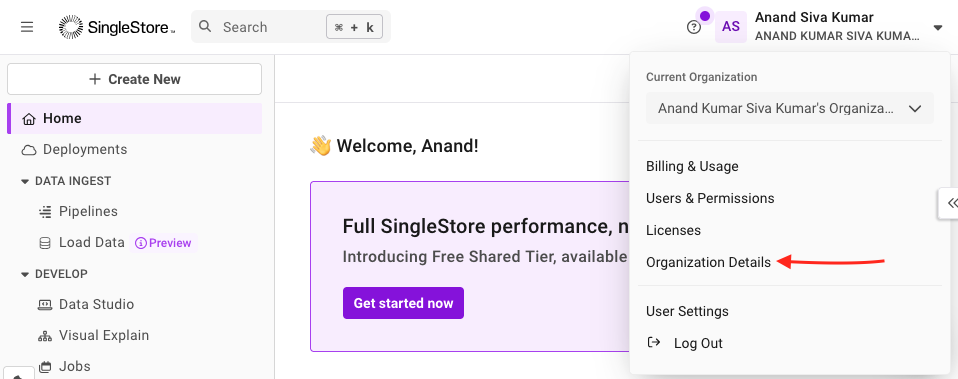Open Load Data in sidebar
Image resolution: width=958 pixels, height=379 pixels.
pos(92,243)
